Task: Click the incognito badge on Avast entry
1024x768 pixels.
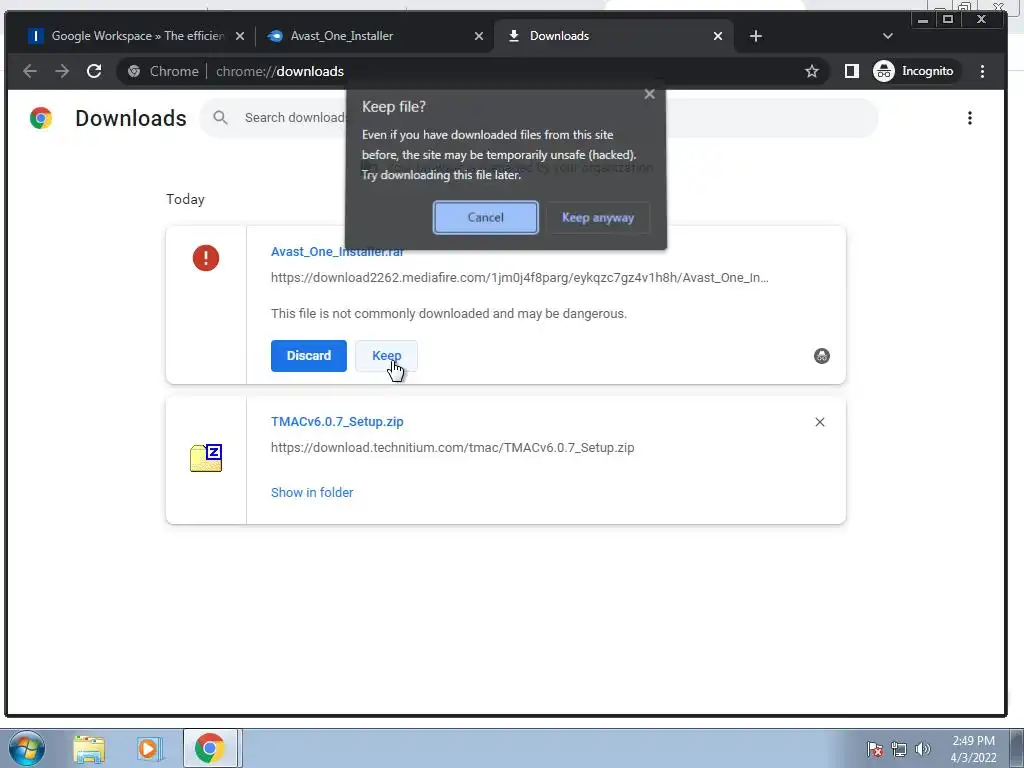Action: (822, 356)
